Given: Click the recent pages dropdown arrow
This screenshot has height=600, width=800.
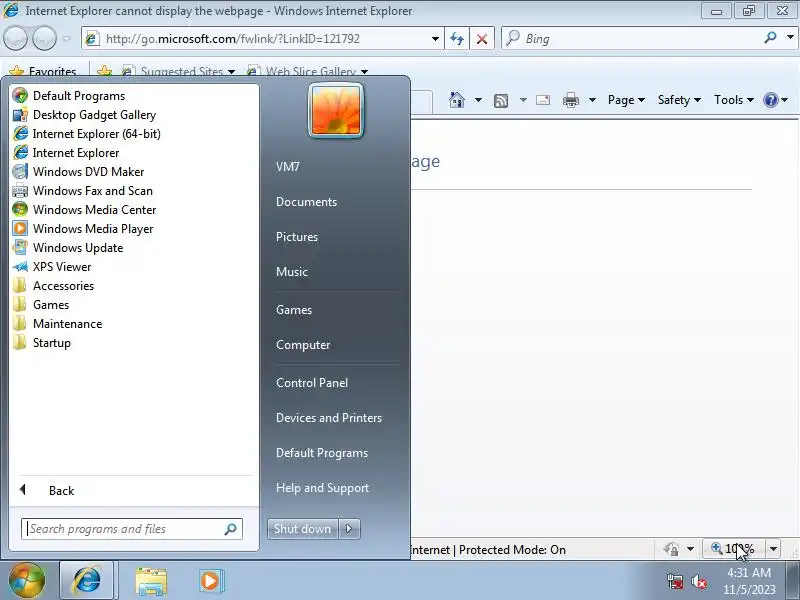Looking at the screenshot, I should [x=66, y=39].
